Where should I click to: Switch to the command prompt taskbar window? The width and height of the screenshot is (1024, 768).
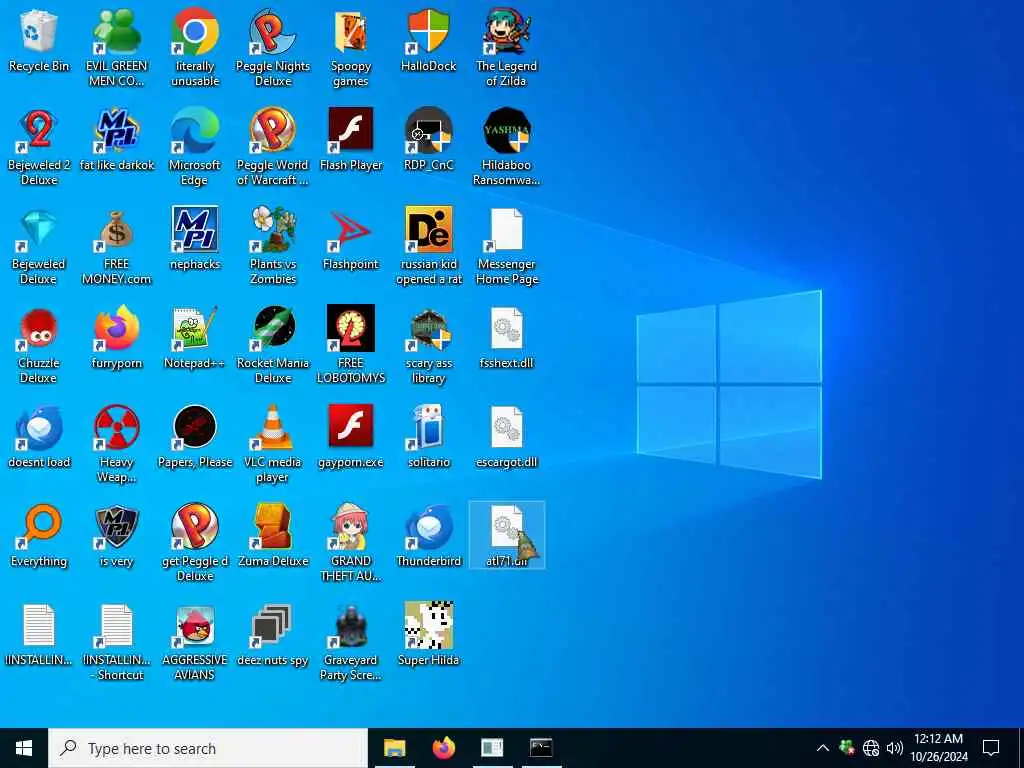(541, 748)
